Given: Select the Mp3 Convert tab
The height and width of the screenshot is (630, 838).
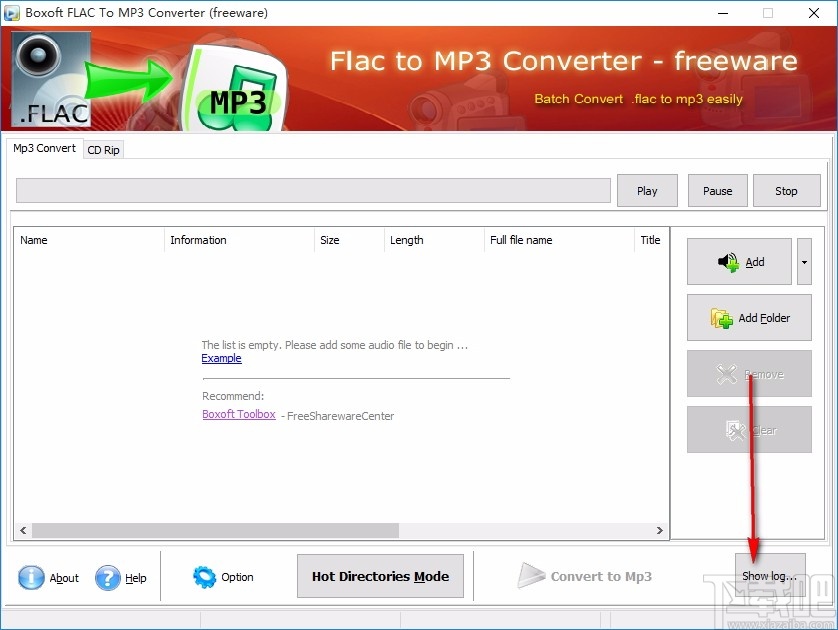Looking at the screenshot, I should click(x=44, y=148).
